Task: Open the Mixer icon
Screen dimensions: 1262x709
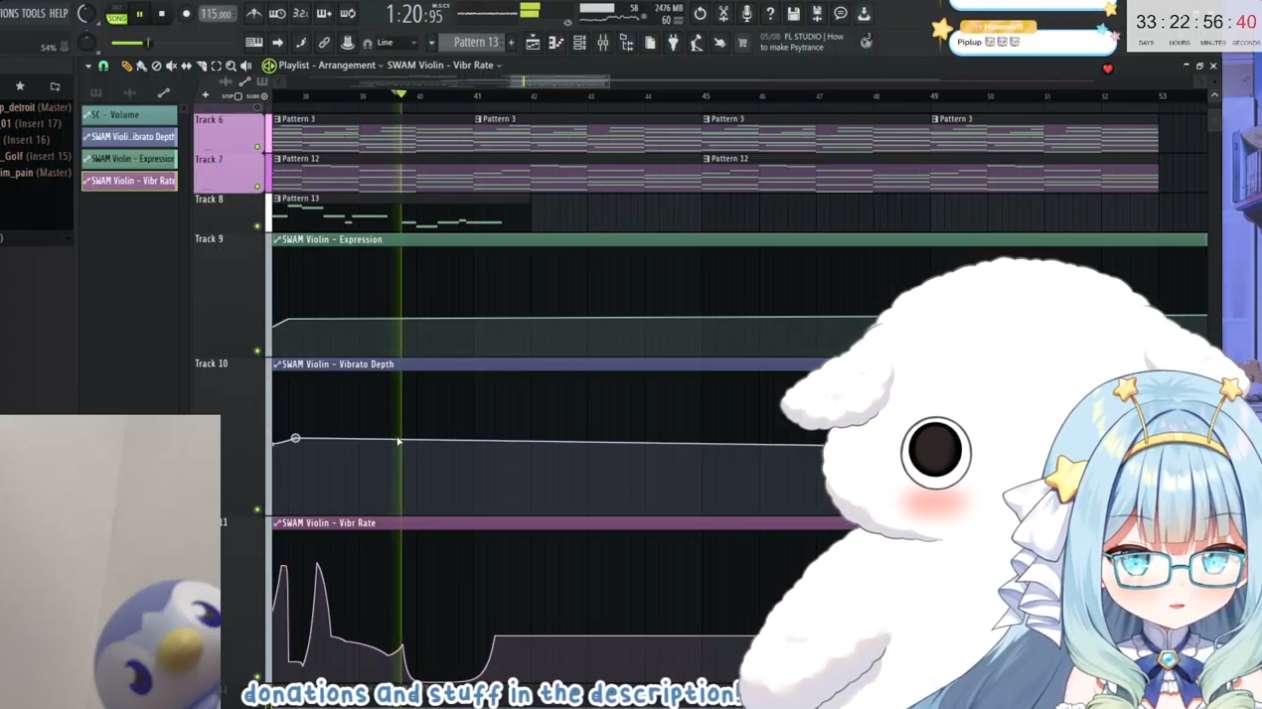Action: pyautogui.click(x=603, y=43)
